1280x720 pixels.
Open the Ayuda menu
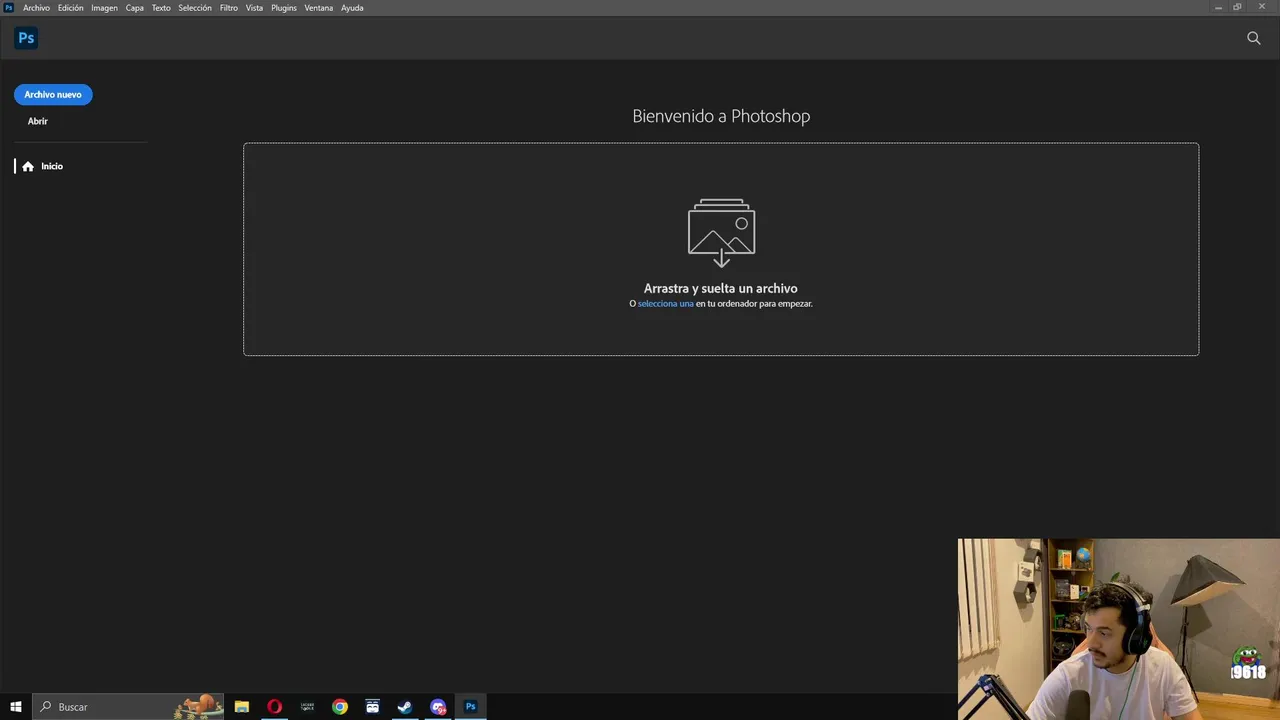(x=352, y=8)
